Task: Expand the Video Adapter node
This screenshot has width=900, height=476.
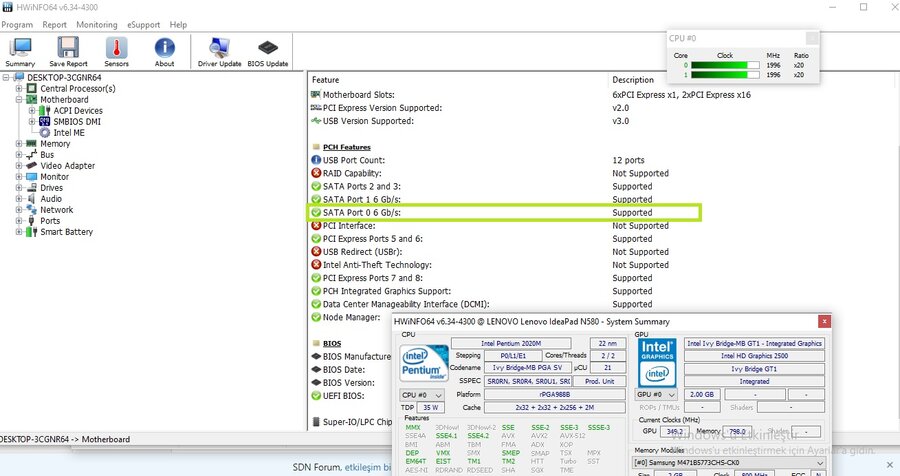Action: pos(19,165)
